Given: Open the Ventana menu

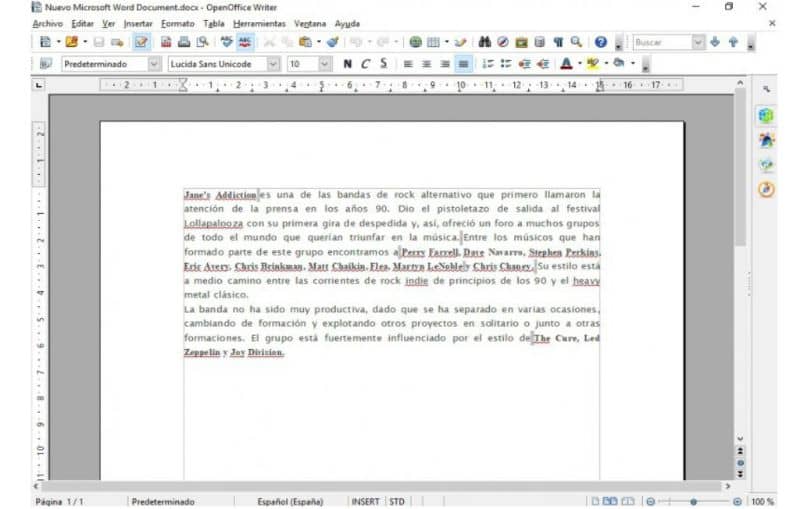Looking at the screenshot, I should click(310, 23).
